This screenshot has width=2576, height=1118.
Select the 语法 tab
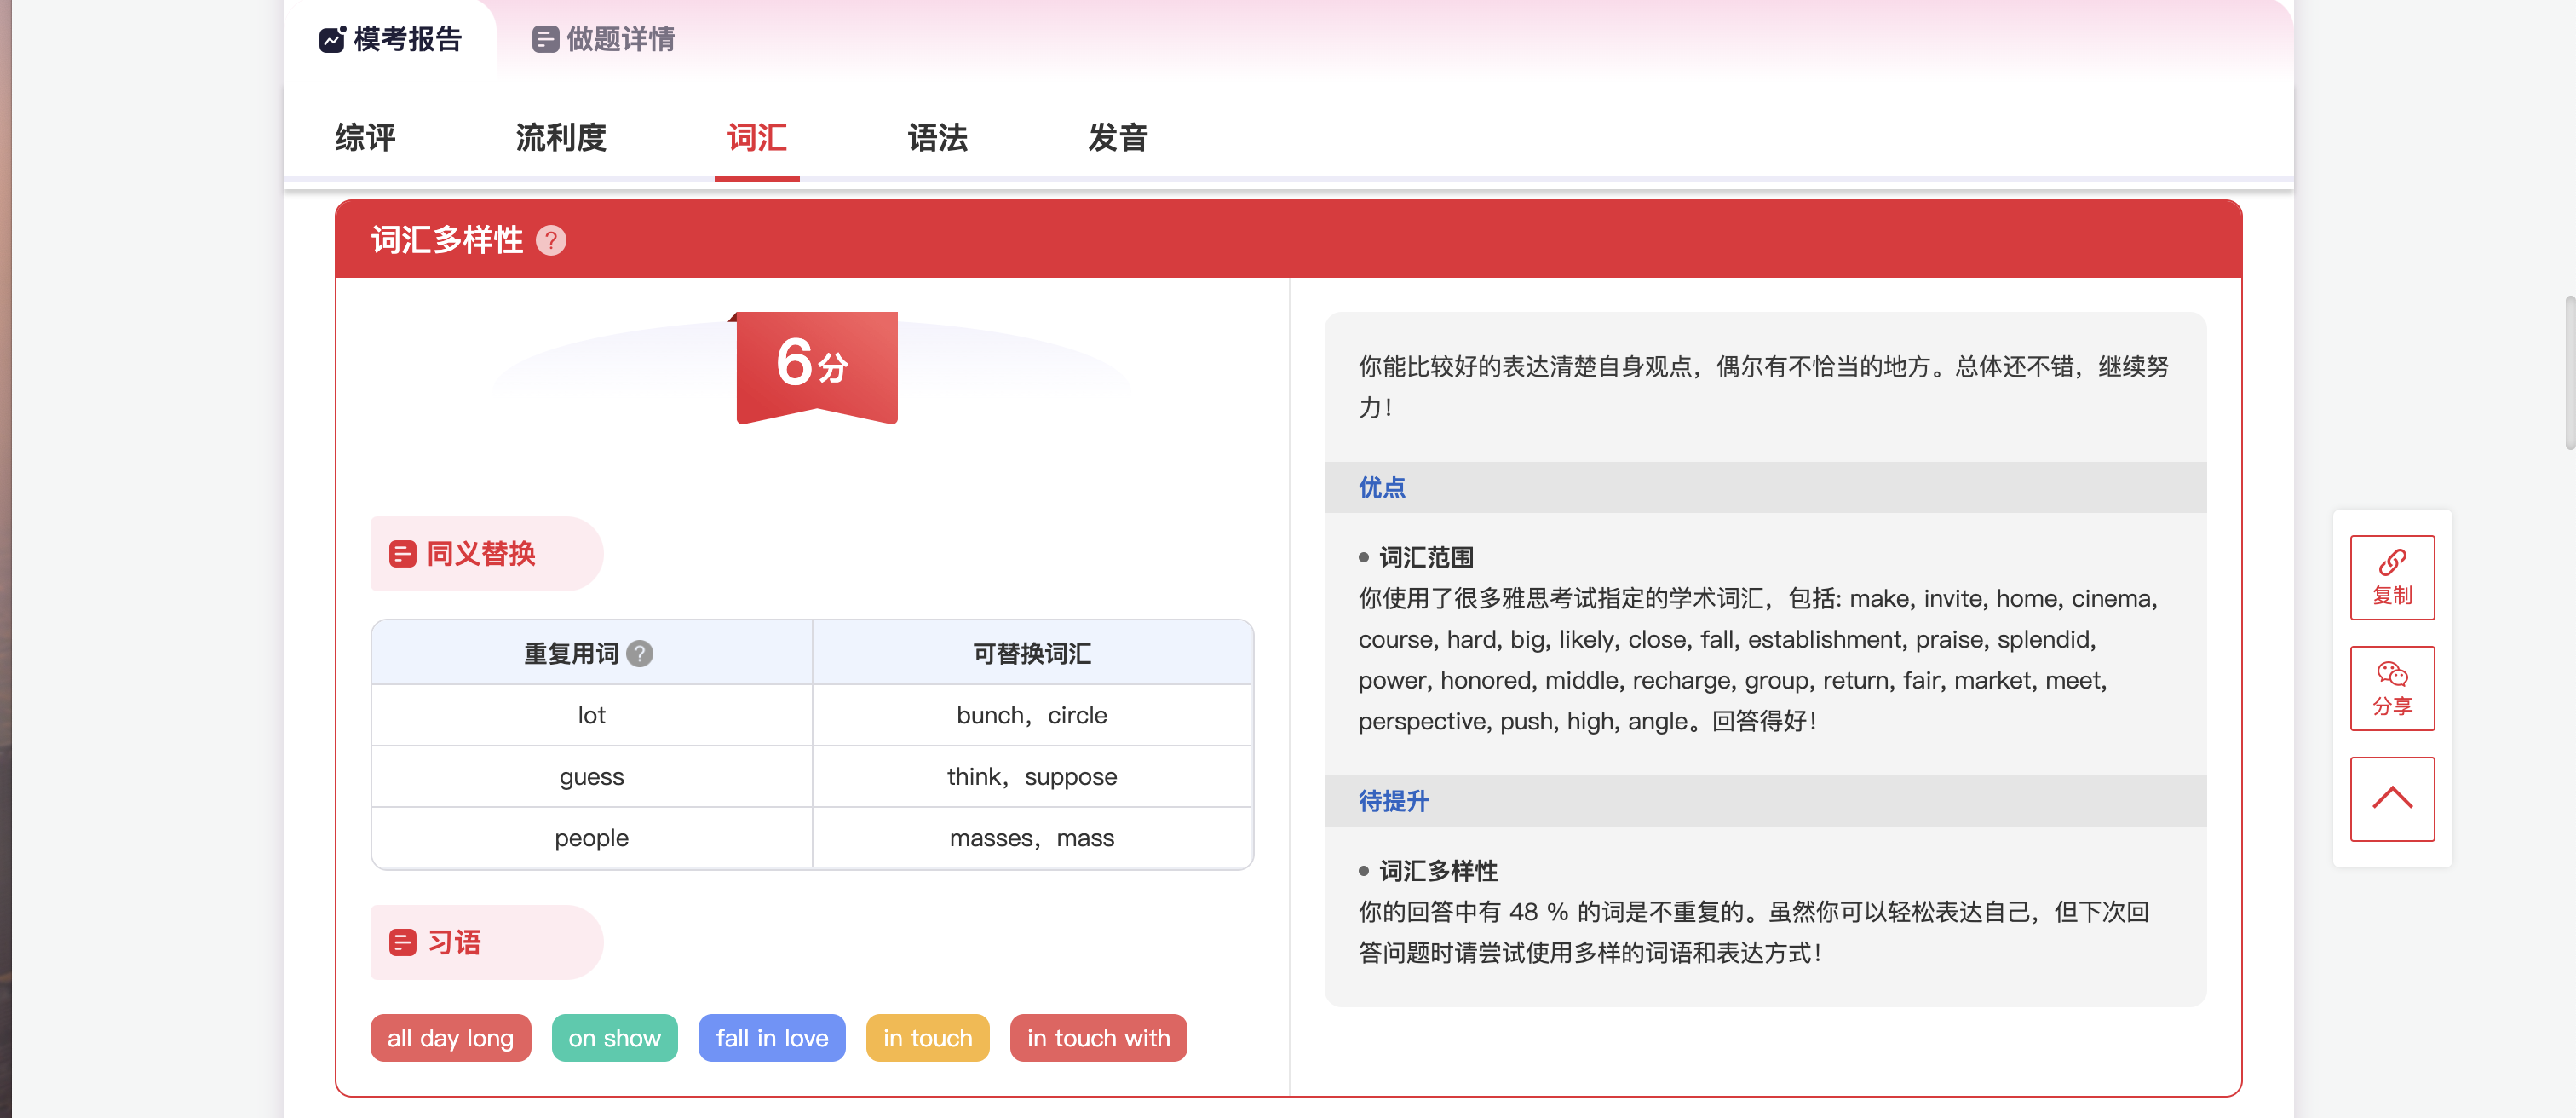(x=937, y=138)
